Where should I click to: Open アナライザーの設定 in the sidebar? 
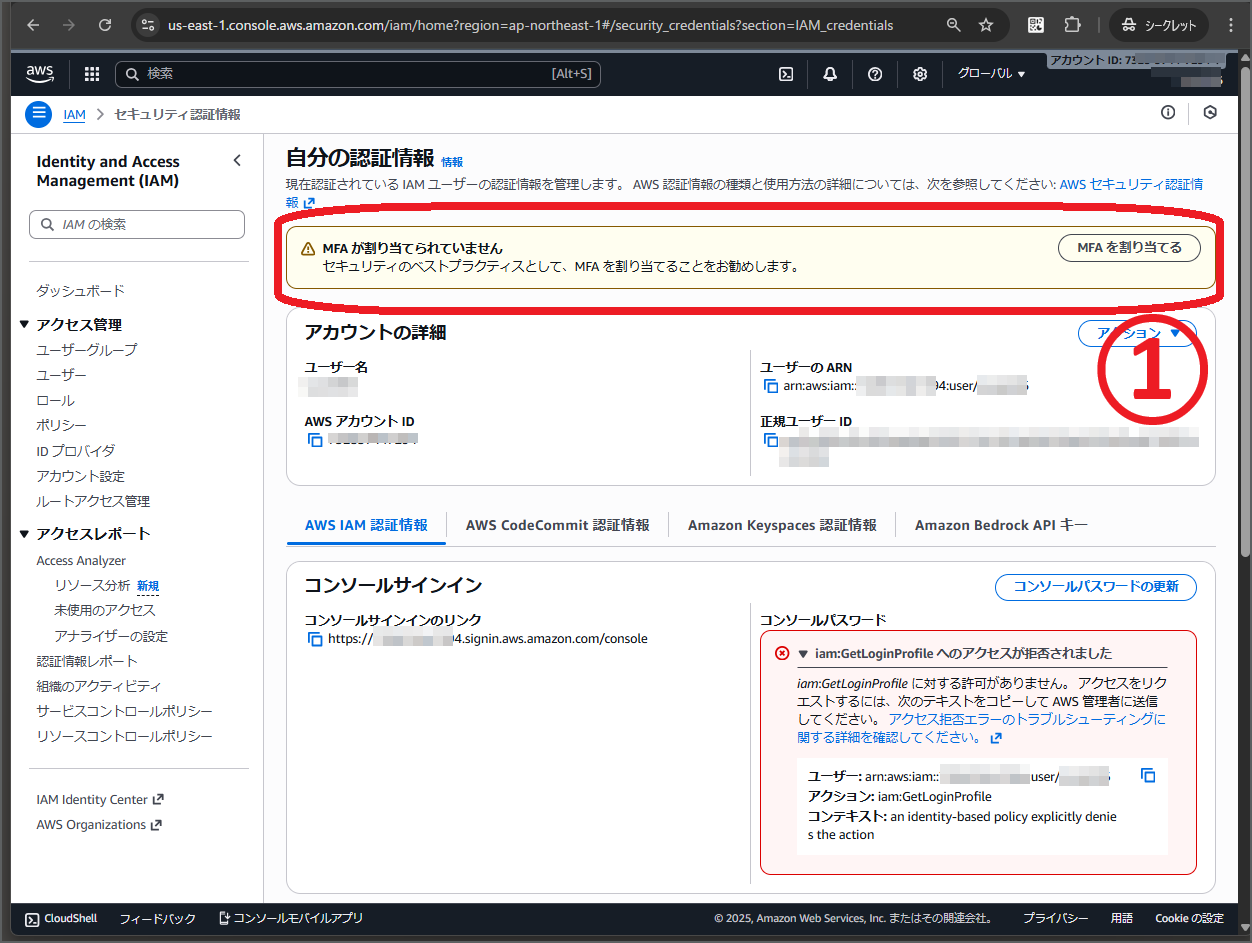(111, 636)
